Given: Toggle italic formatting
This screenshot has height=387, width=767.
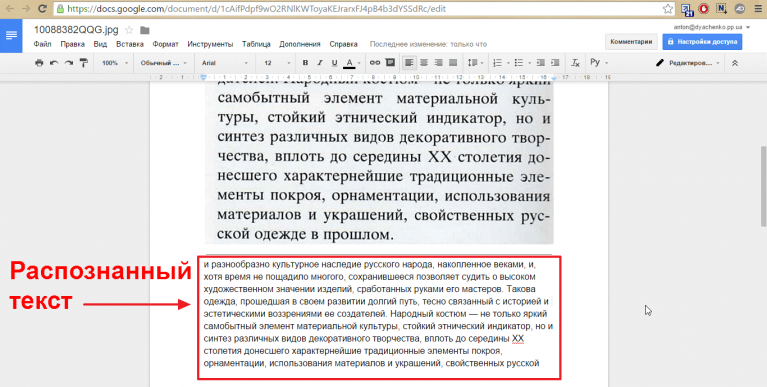Looking at the screenshot, I should point(320,63).
